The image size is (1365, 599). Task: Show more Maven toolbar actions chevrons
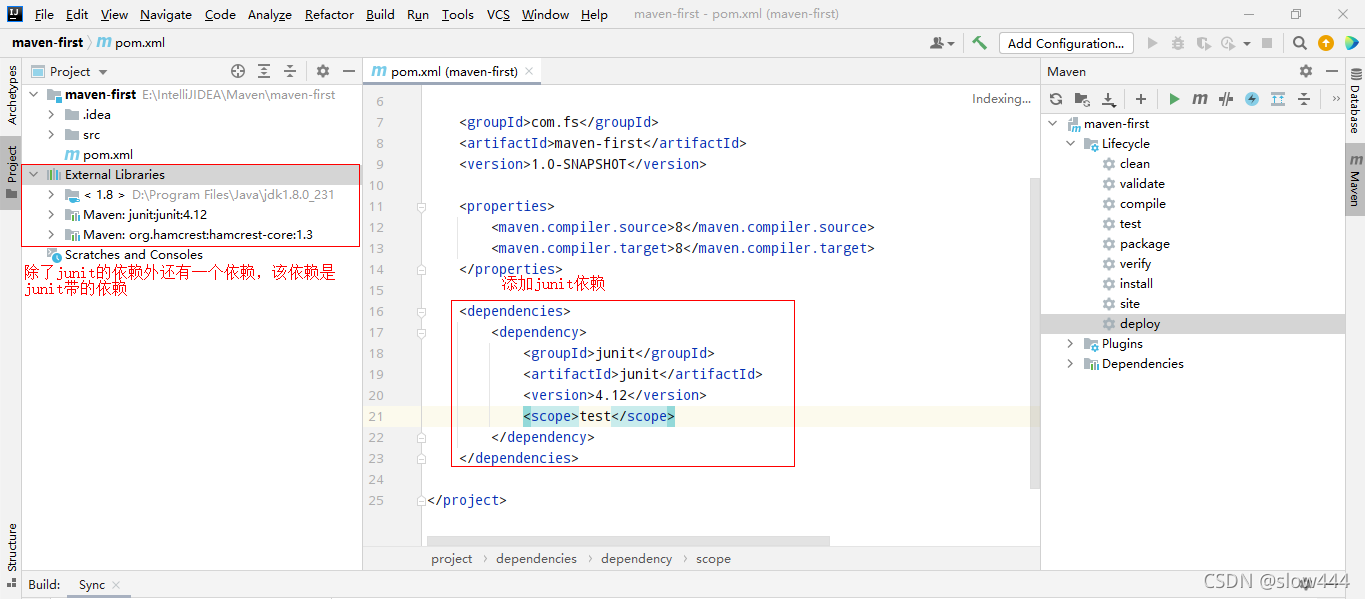[1336, 99]
